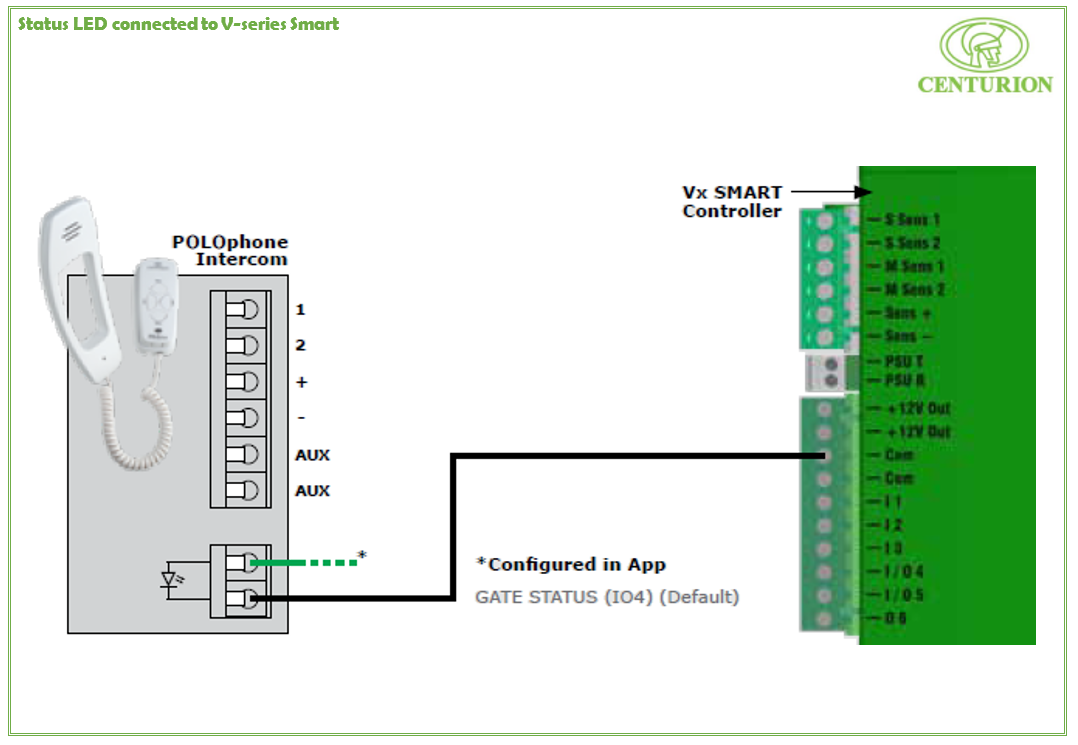
Task: Click the intercom terminal label '1'
Action: [x=300, y=309]
